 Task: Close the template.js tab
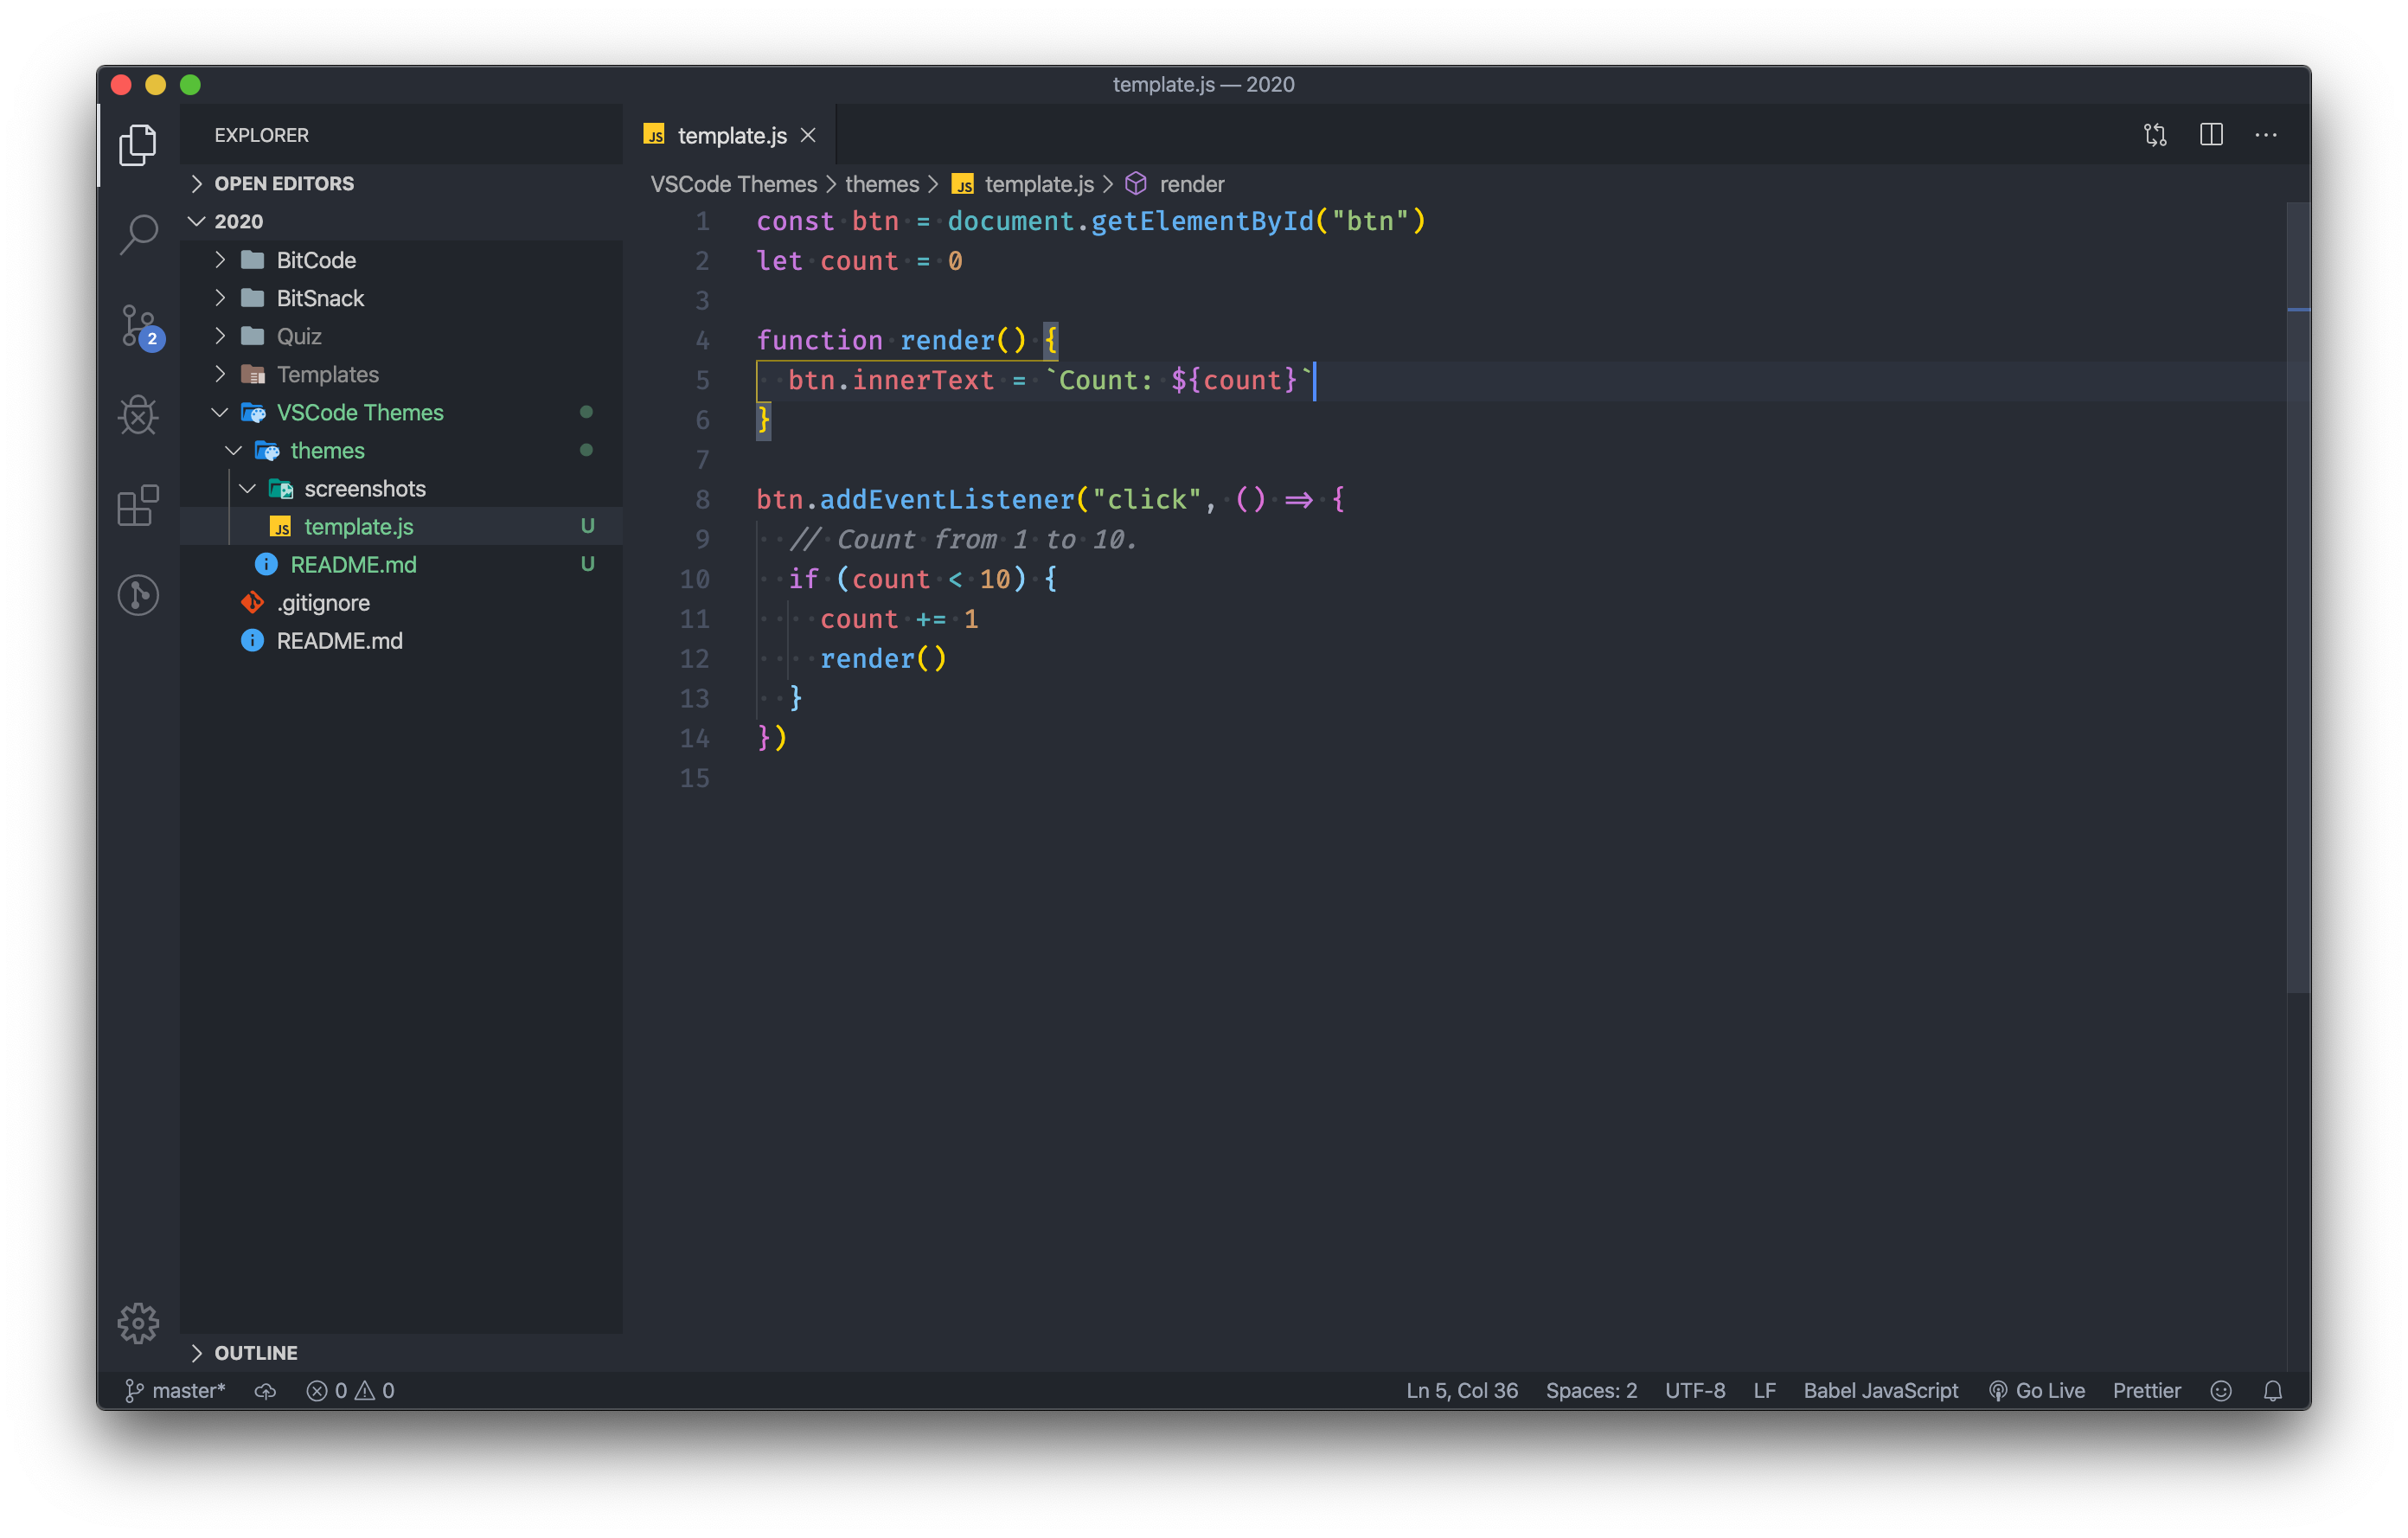[808, 135]
